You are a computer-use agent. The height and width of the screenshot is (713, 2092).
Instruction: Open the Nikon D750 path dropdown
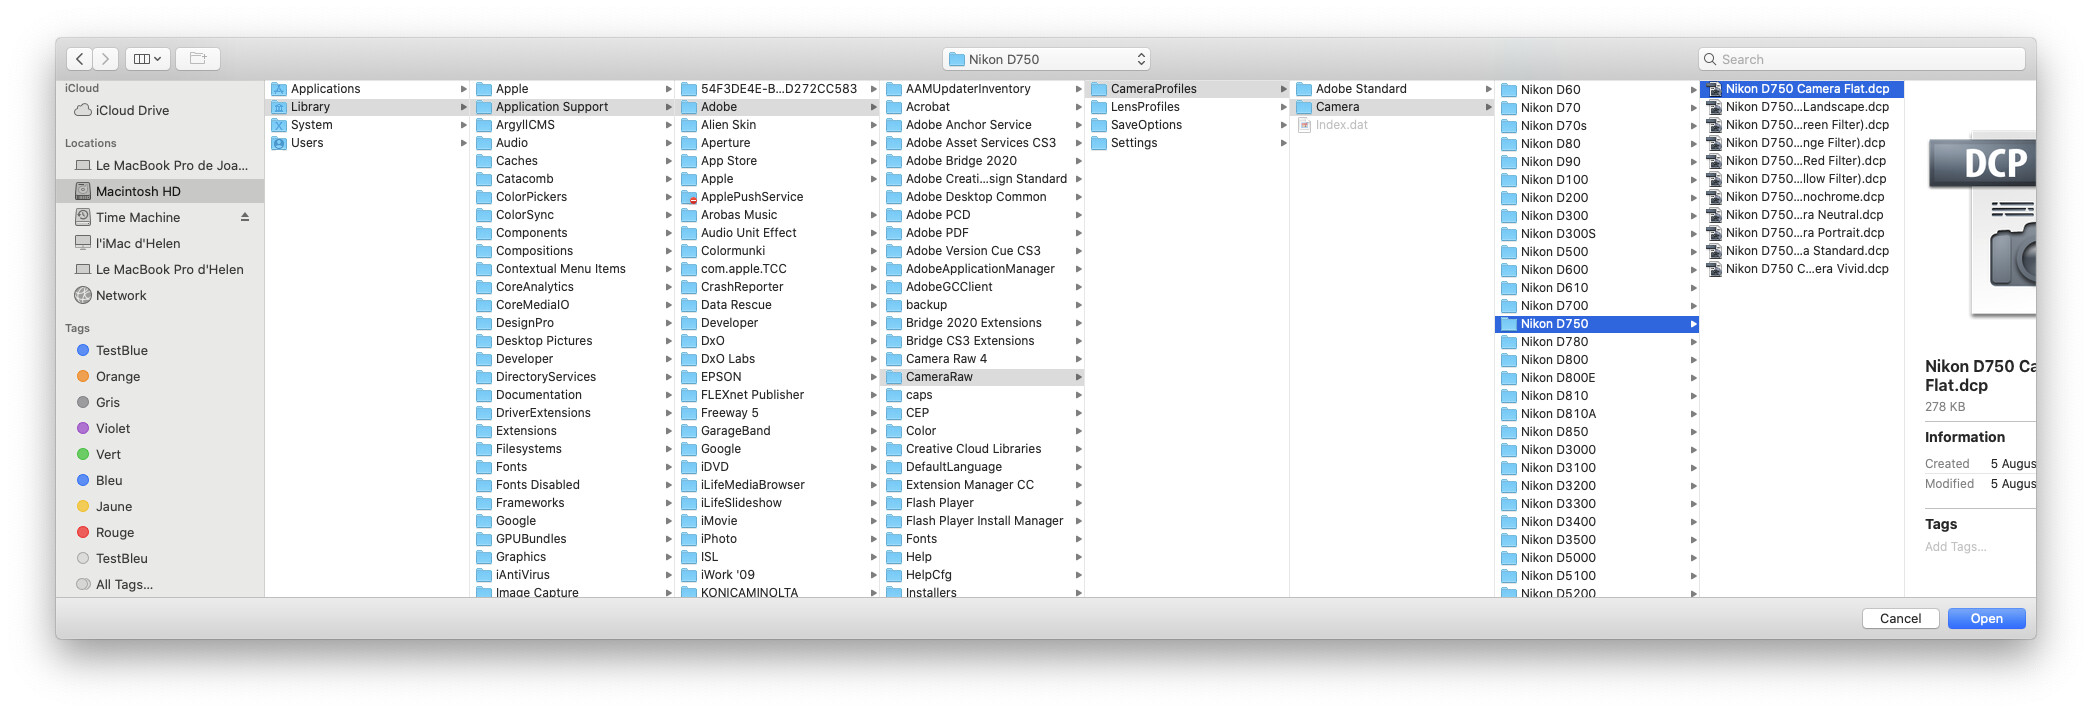point(1046,59)
